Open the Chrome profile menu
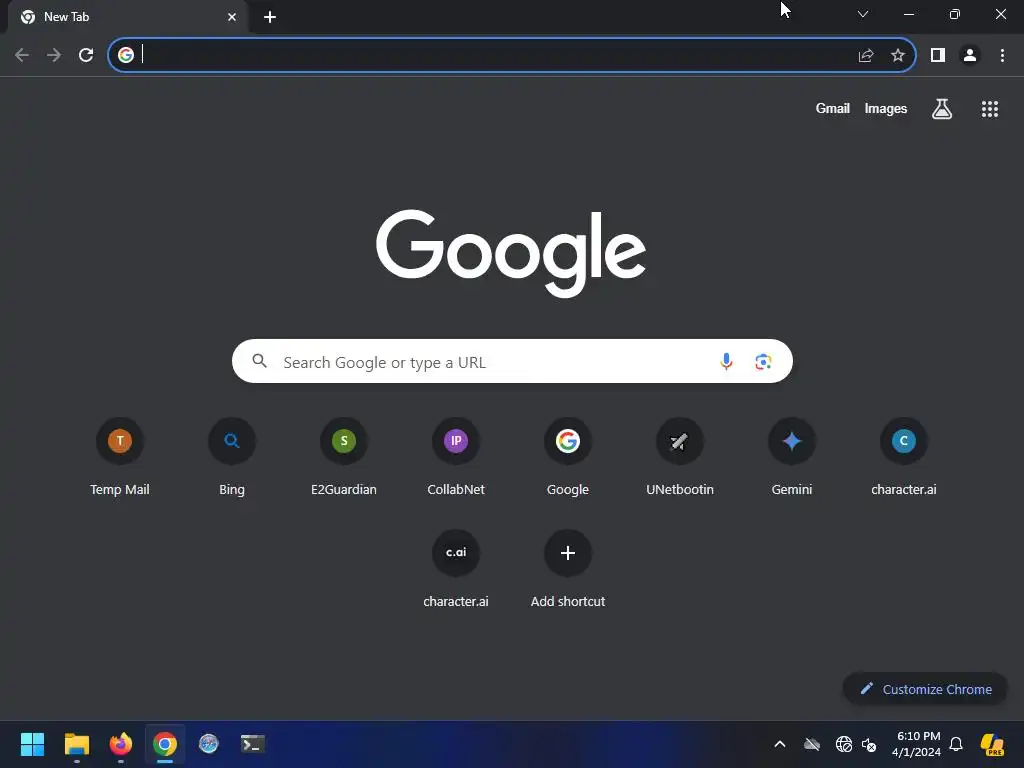Viewport: 1024px width, 768px height. (x=970, y=56)
